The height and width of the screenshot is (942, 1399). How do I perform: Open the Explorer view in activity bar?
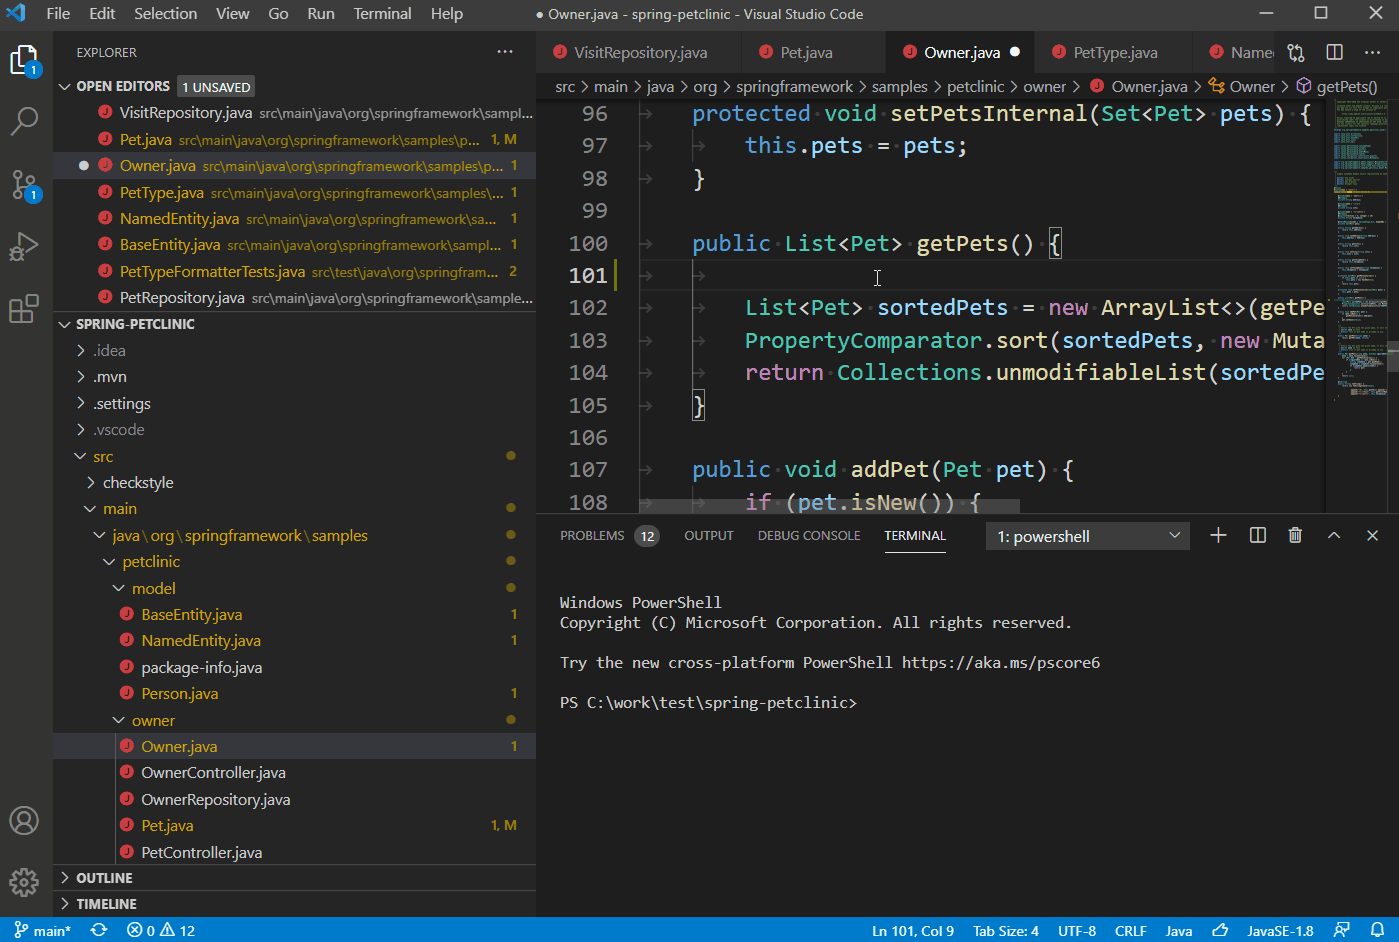(x=24, y=61)
